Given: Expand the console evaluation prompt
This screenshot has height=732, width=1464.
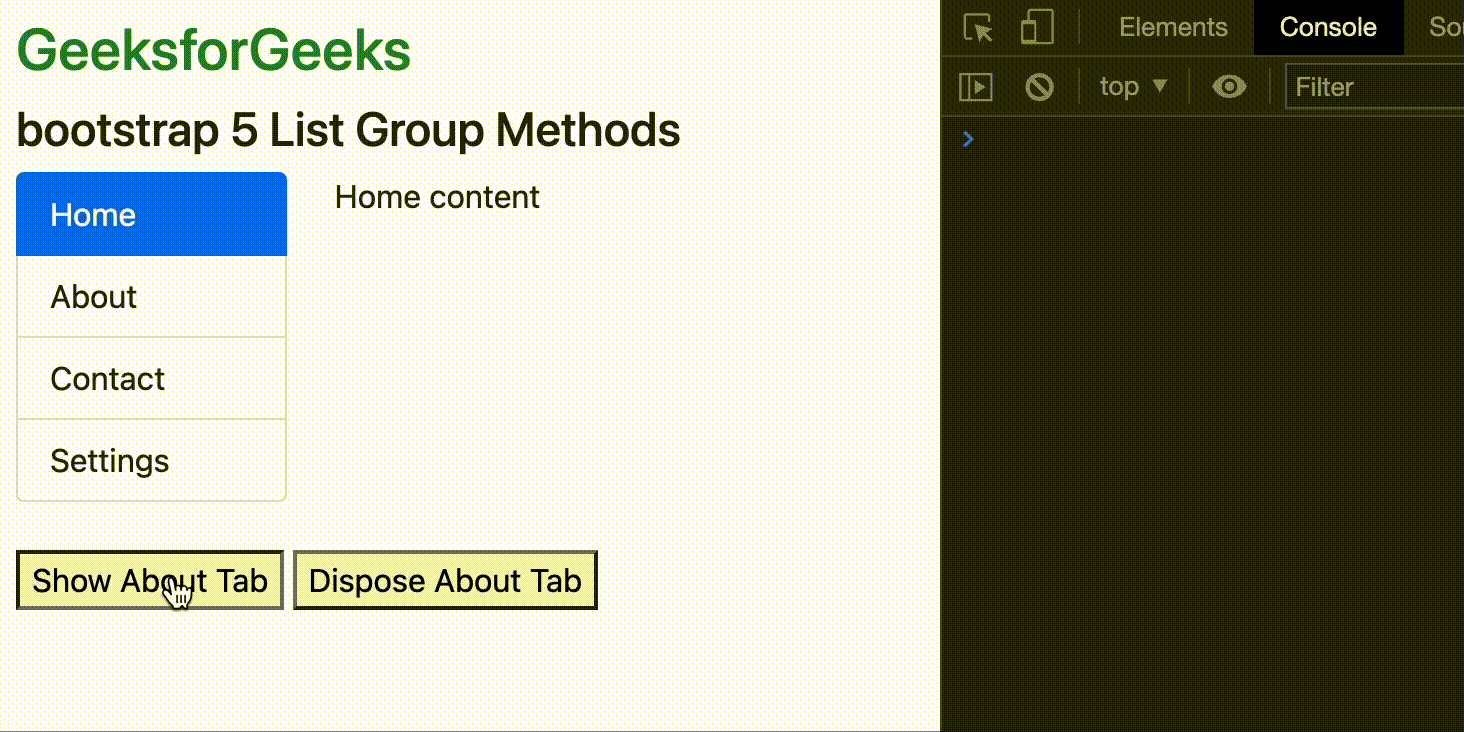Looking at the screenshot, I should coord(967,139).
